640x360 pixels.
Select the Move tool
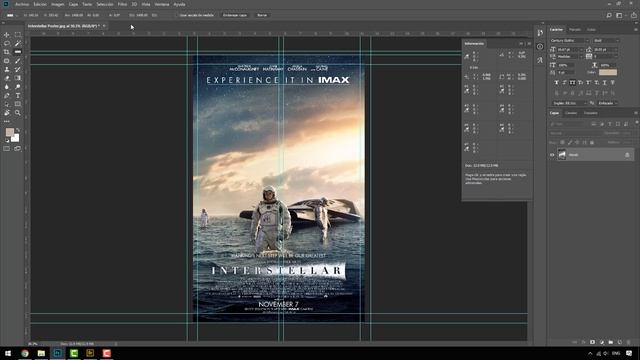pyautogui.click(x=7, y=35)
